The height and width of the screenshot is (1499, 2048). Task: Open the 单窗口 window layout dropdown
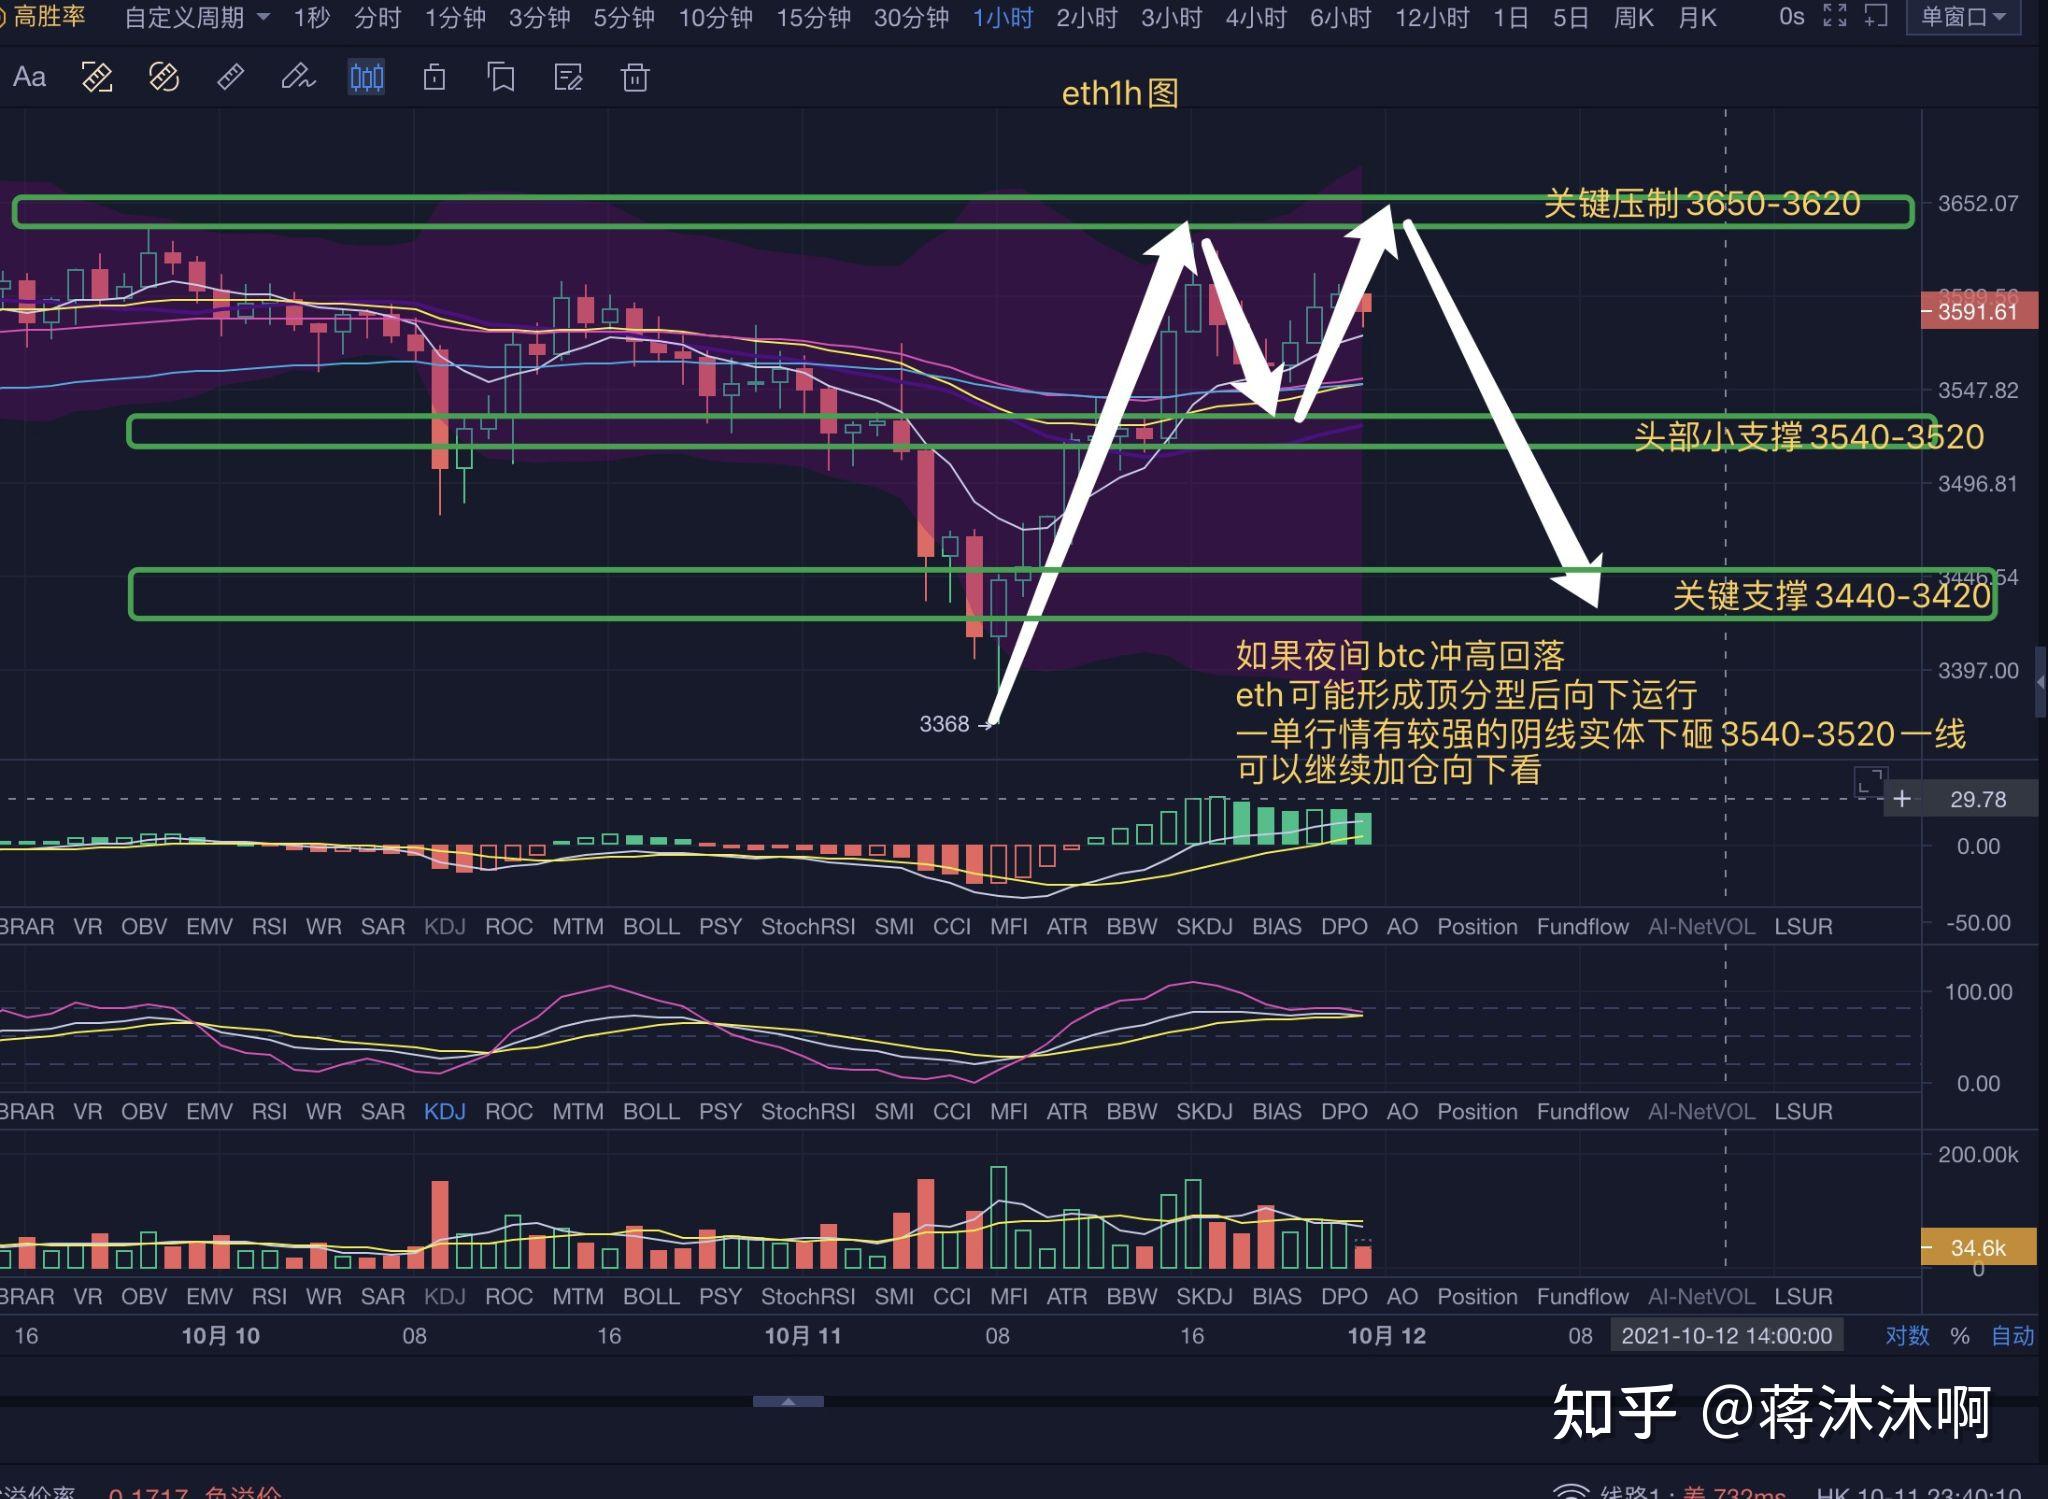(1964, 17)
